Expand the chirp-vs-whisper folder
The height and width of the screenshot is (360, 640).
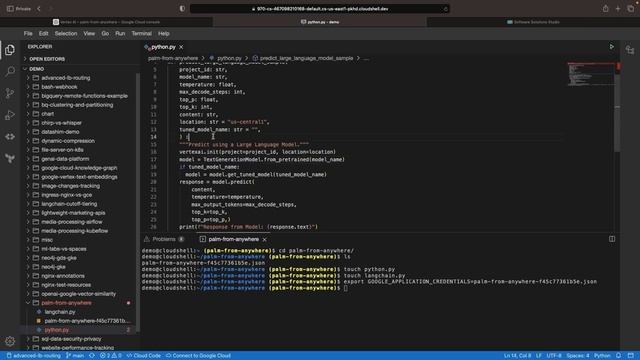(62, 123)
